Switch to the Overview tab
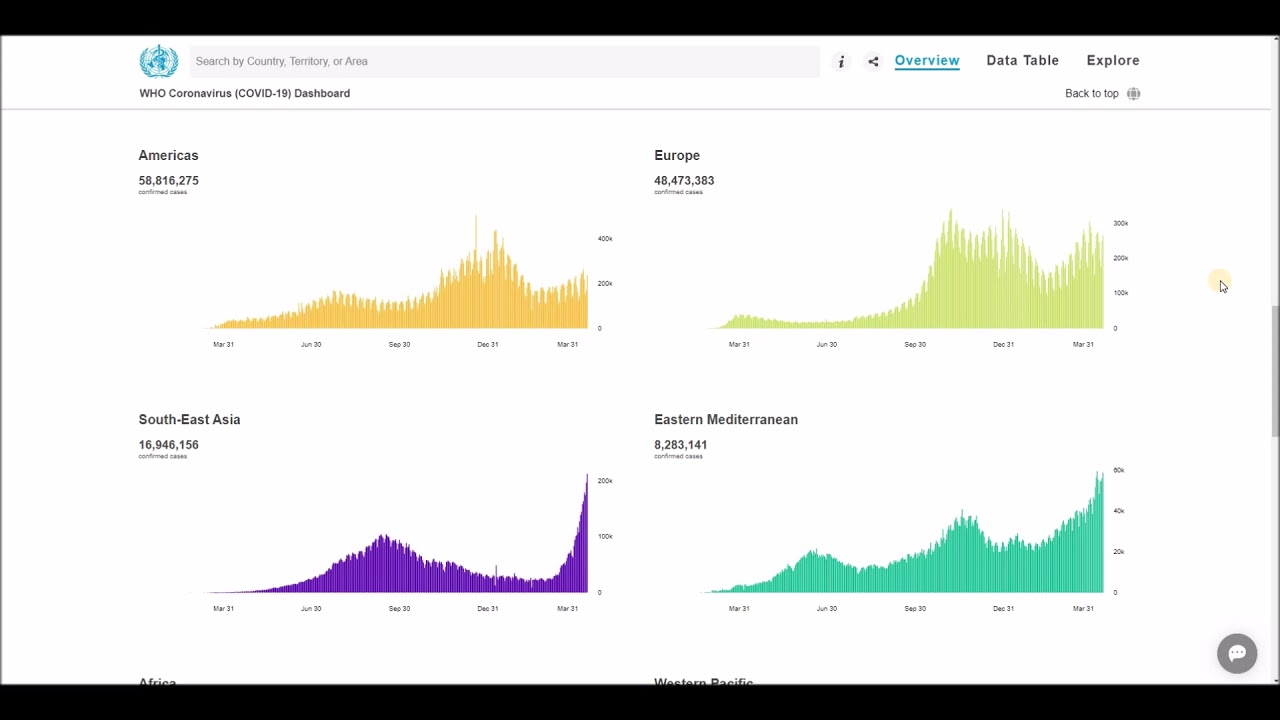The width and height of the screenshot is (1280, 720). pyautogui.click(x=927, y=61)
